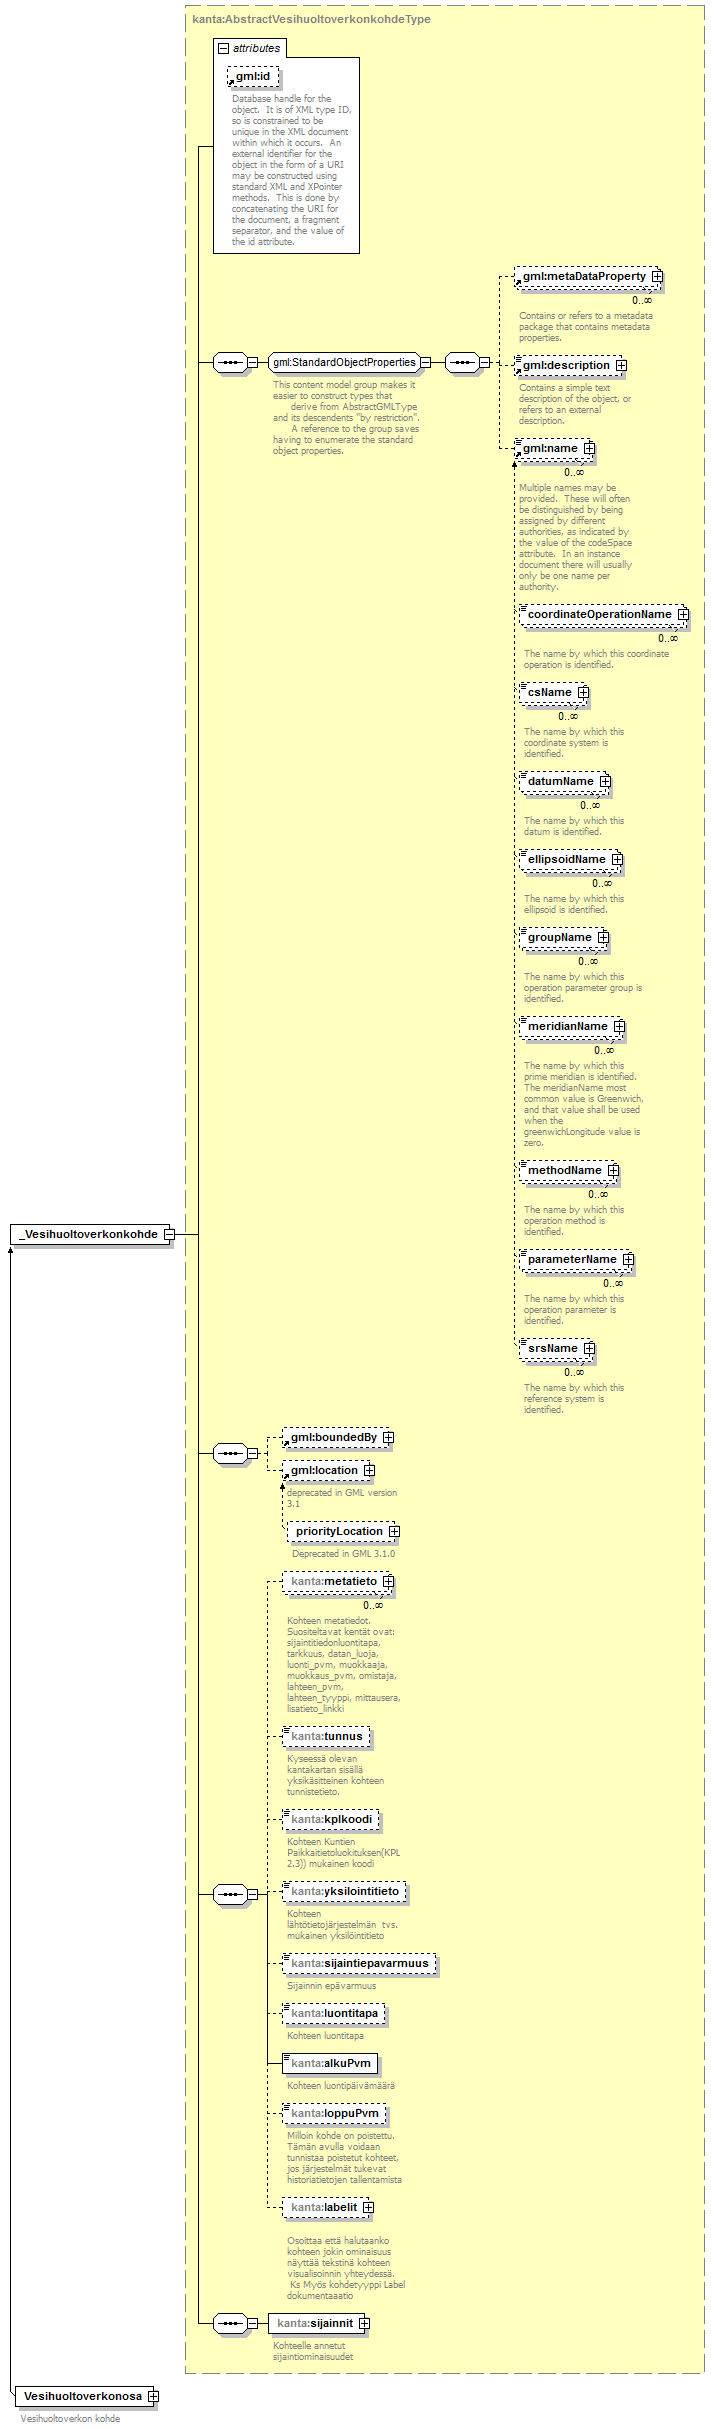Expand gml:description element
The height and width of the screenshot is (2429, 715).
tap(621, 365)
